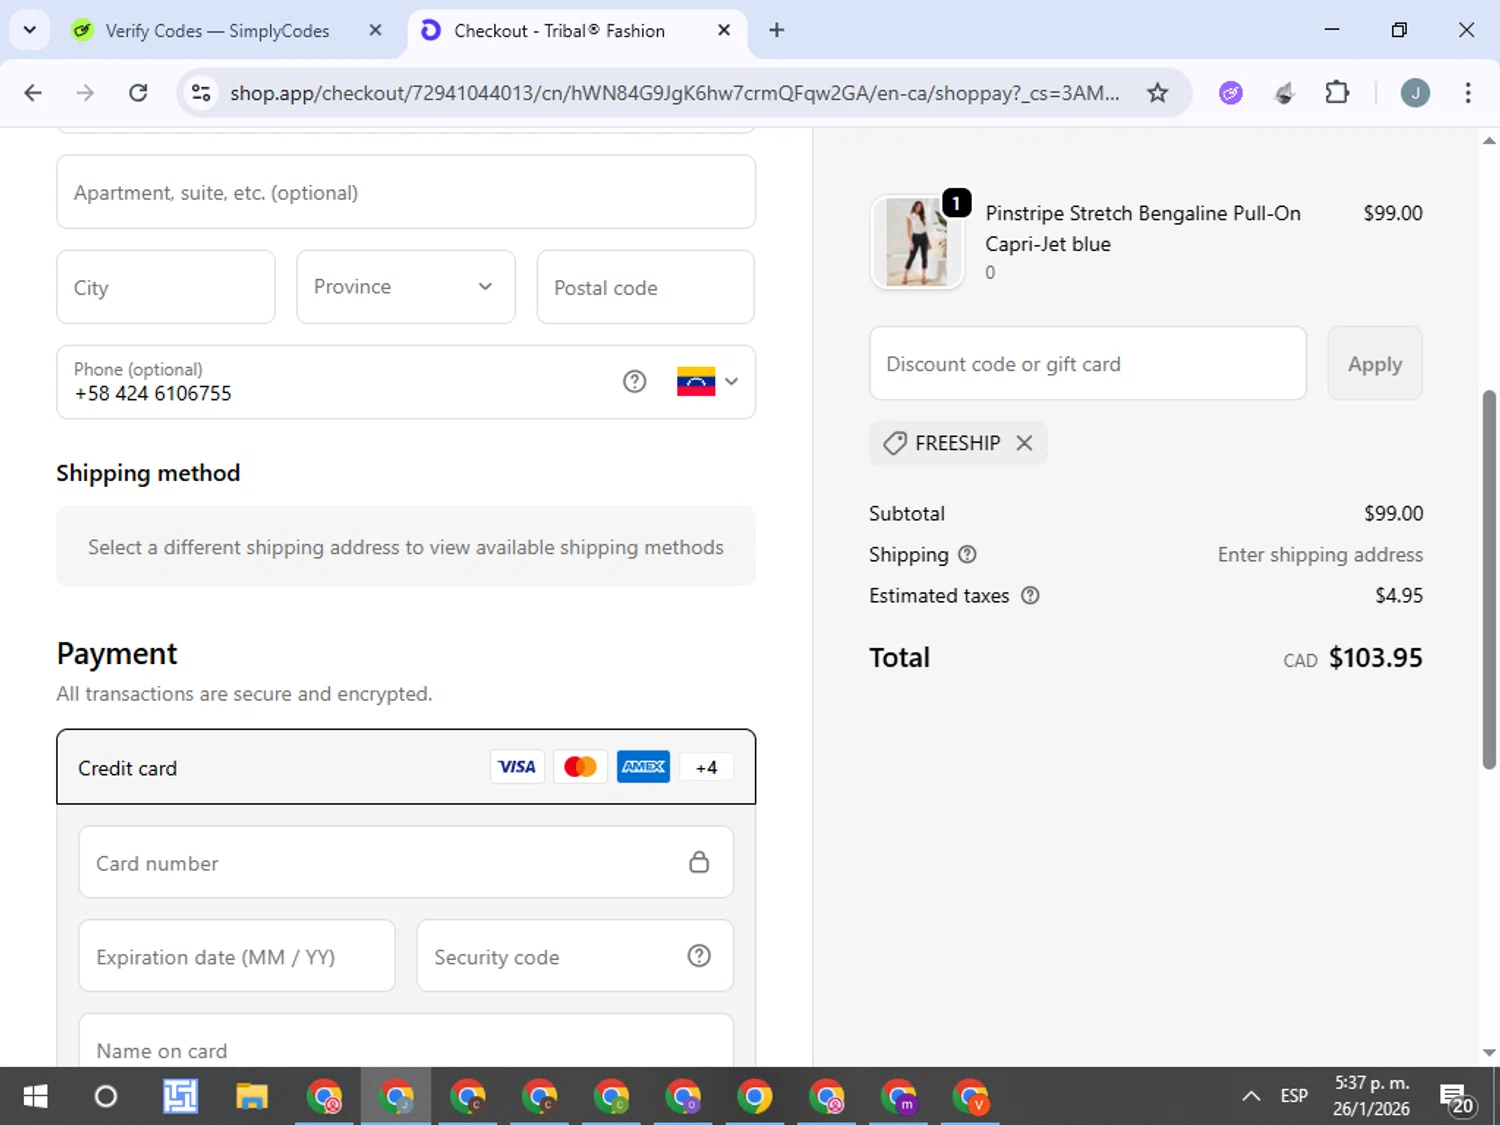The image size is (1500, 1125).
Task: Click the Subtotal $99.00 amount
Action: pos(1393,513)
